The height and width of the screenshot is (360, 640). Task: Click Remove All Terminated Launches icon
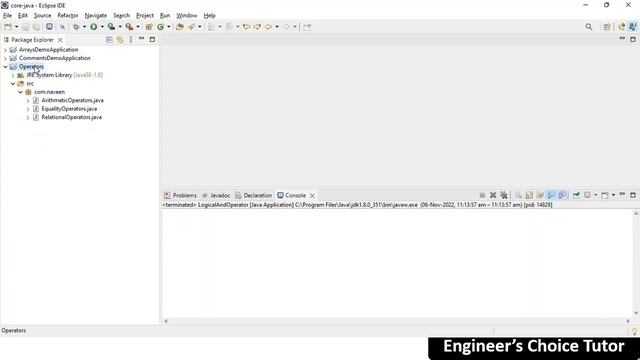pos(504,195)
